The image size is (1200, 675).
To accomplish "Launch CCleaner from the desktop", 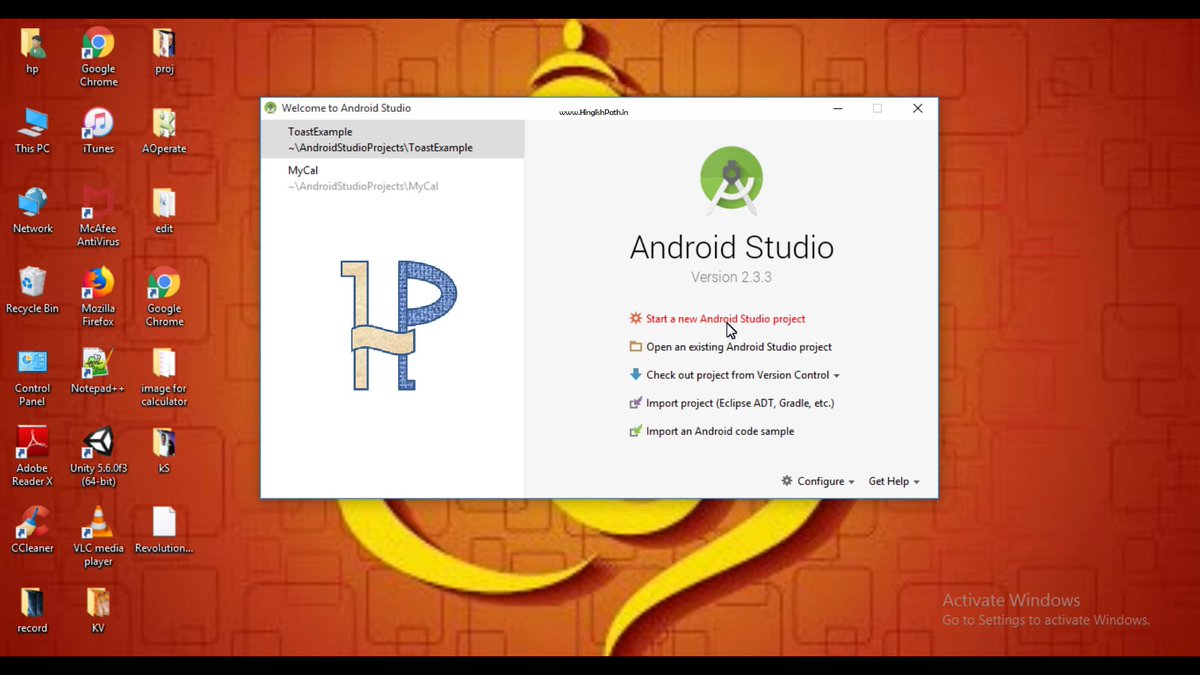I will click(33, 523).
